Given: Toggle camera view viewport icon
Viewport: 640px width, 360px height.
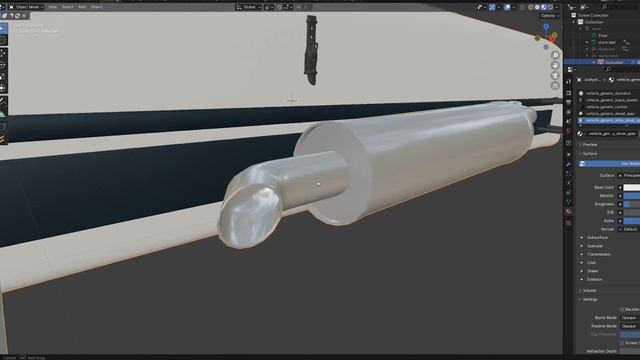Looking at the screenshot, I should point(555,76).
